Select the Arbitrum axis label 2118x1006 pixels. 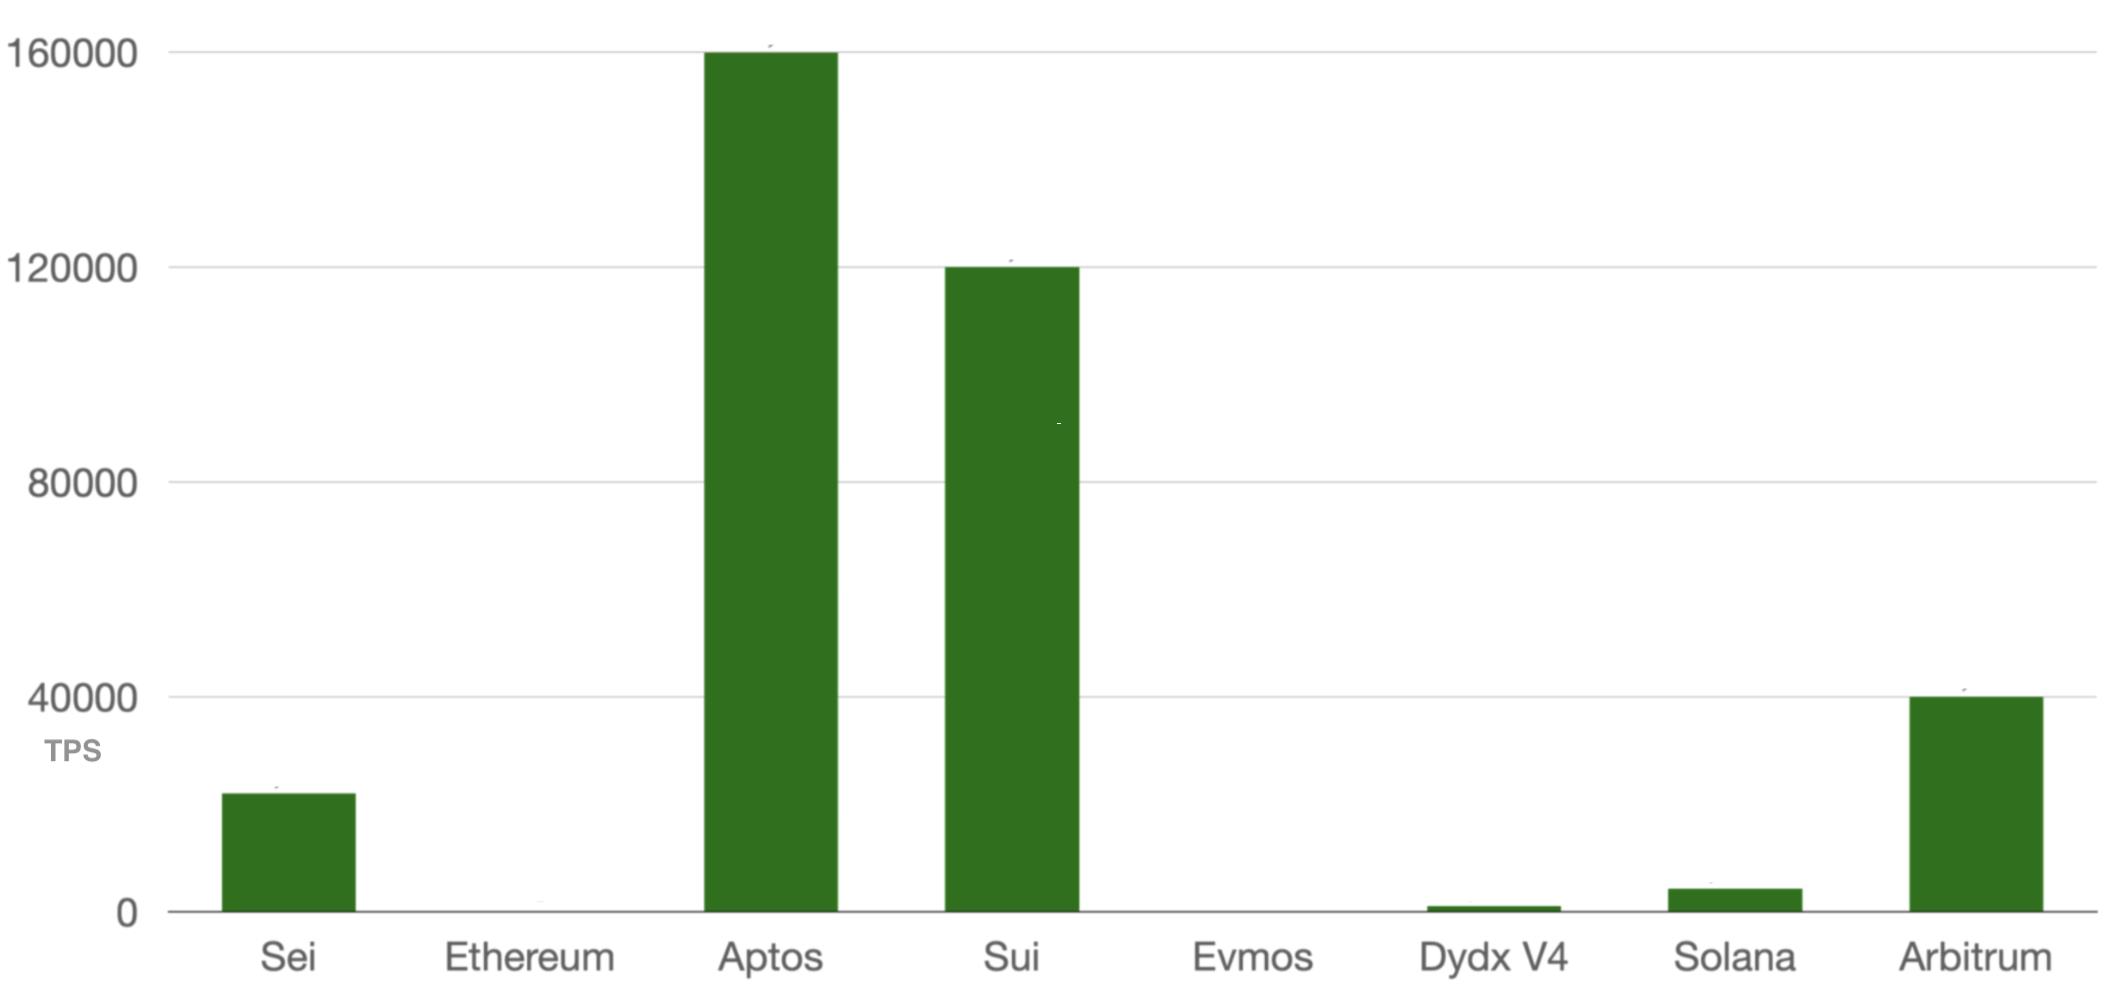(x=1975, y=957)
